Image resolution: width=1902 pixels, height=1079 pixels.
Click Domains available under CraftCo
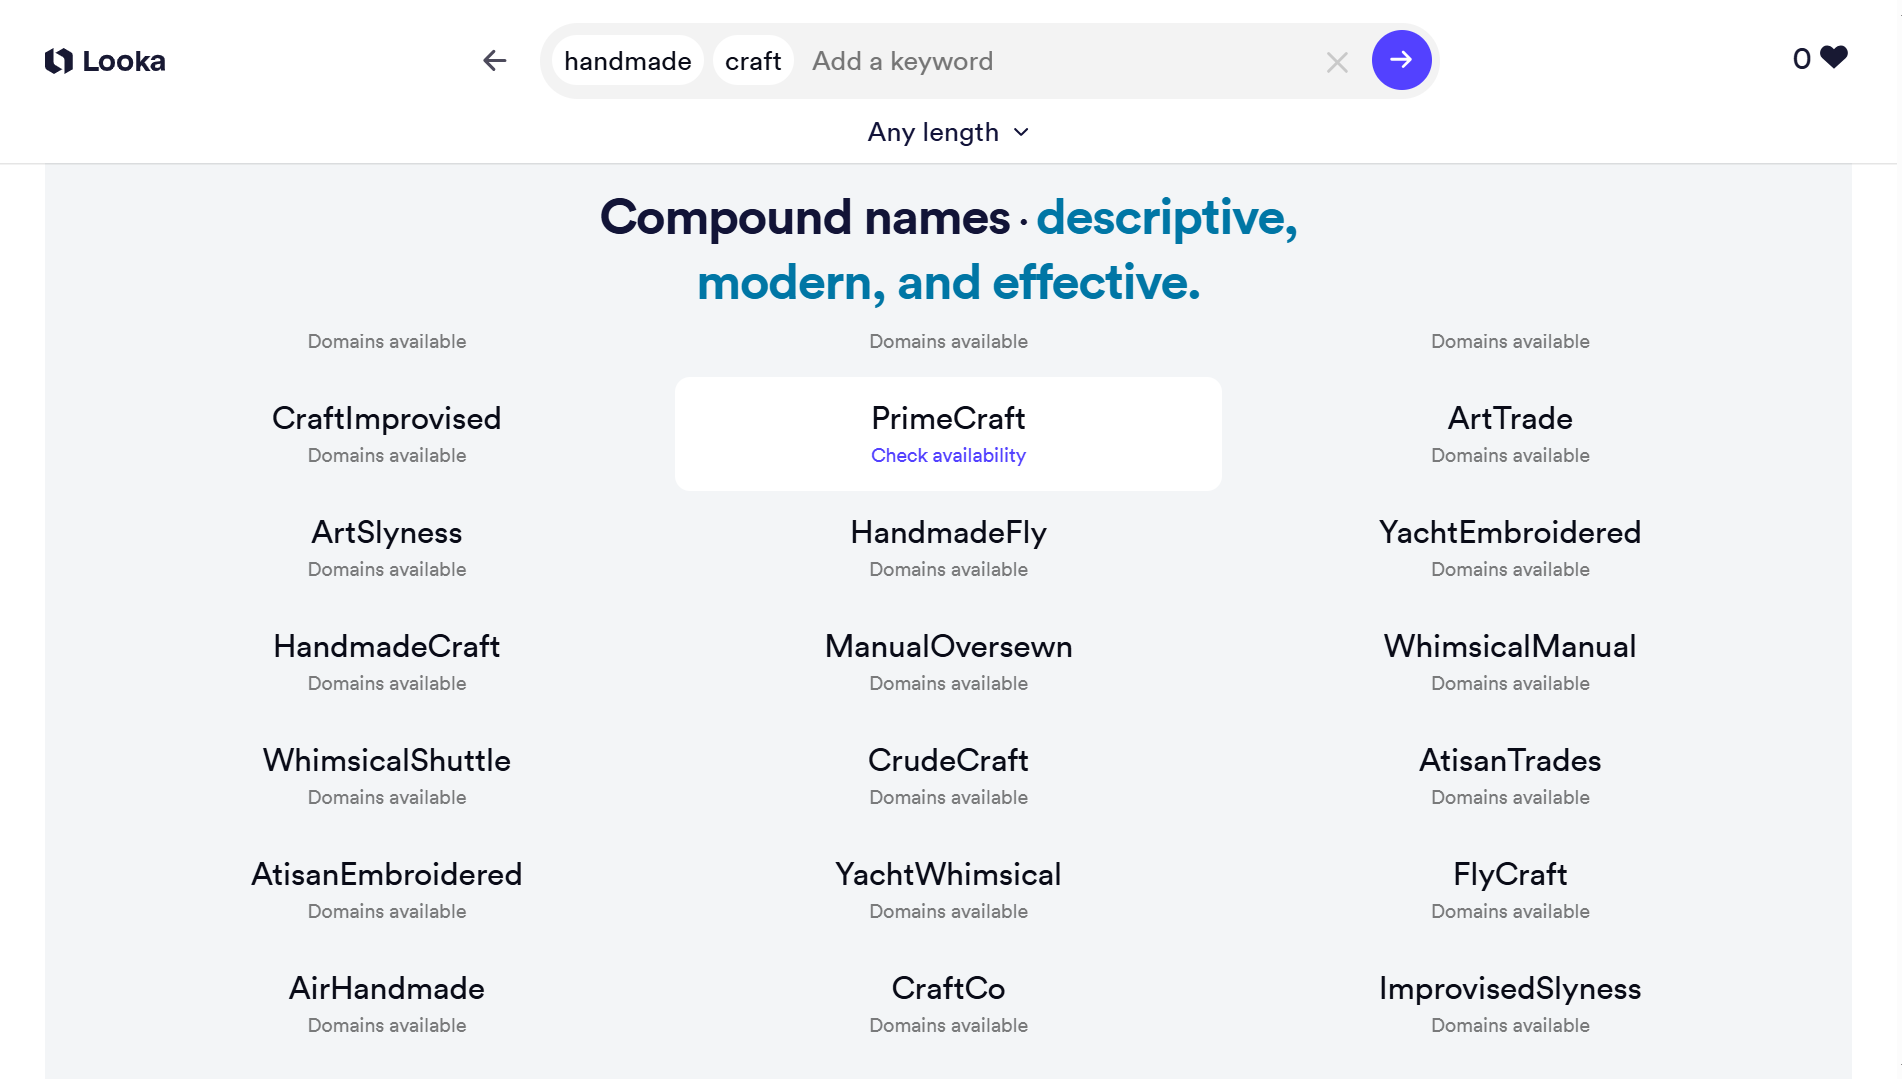coord(948,1025)
